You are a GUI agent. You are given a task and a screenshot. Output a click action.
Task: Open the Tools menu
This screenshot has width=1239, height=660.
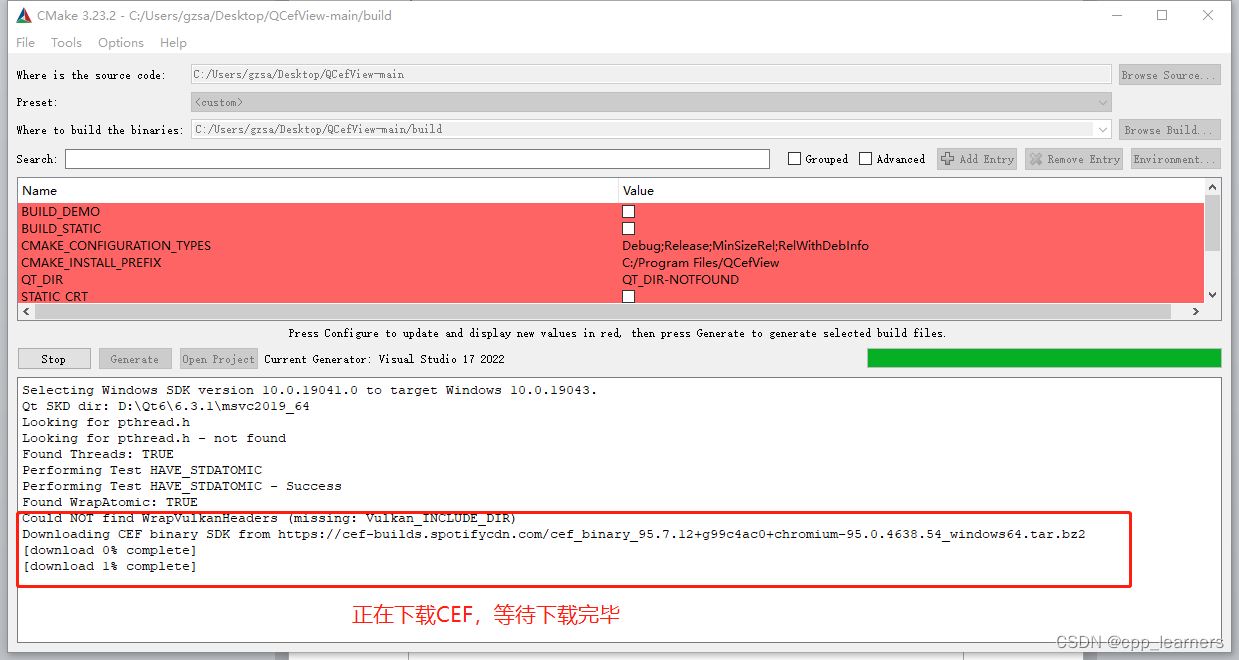pos(66,42)
